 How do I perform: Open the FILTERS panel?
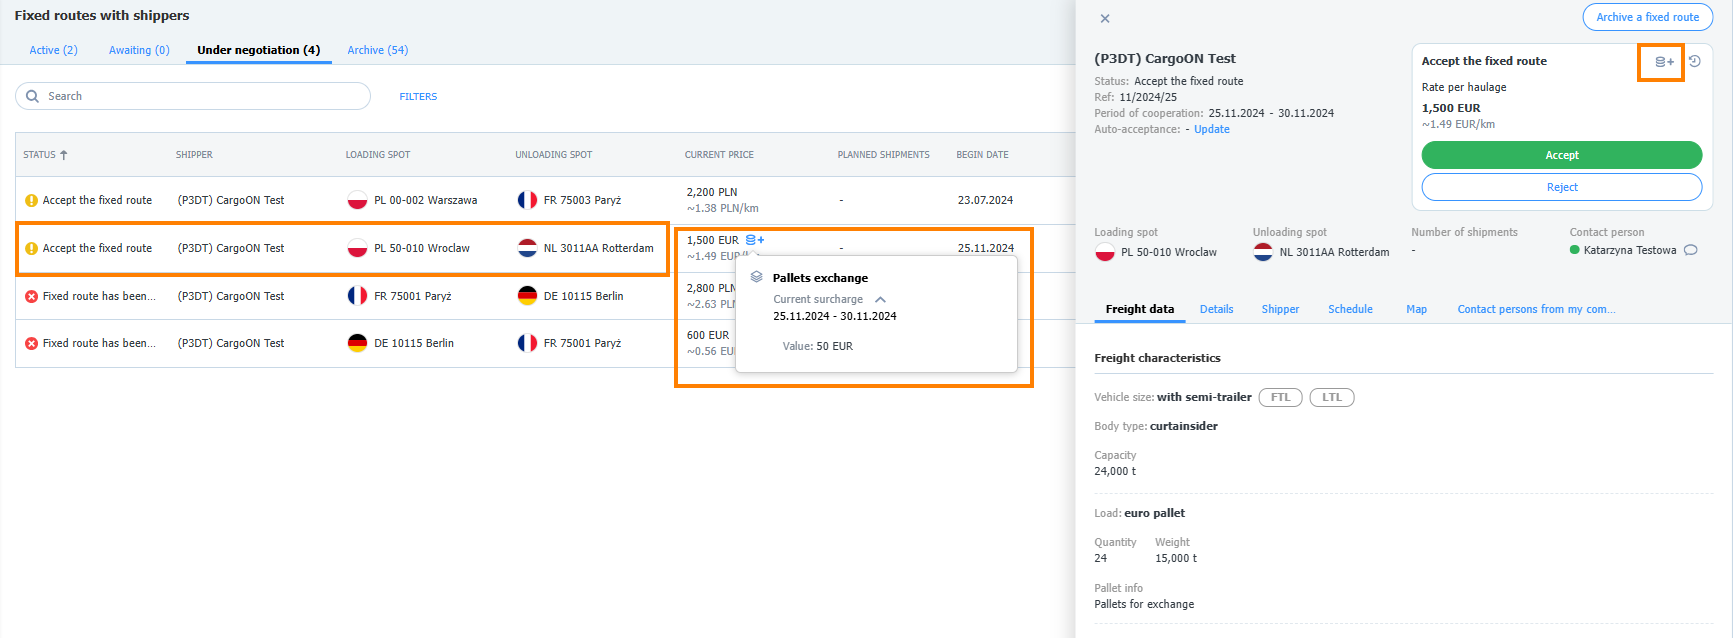(x=418, y=97)
